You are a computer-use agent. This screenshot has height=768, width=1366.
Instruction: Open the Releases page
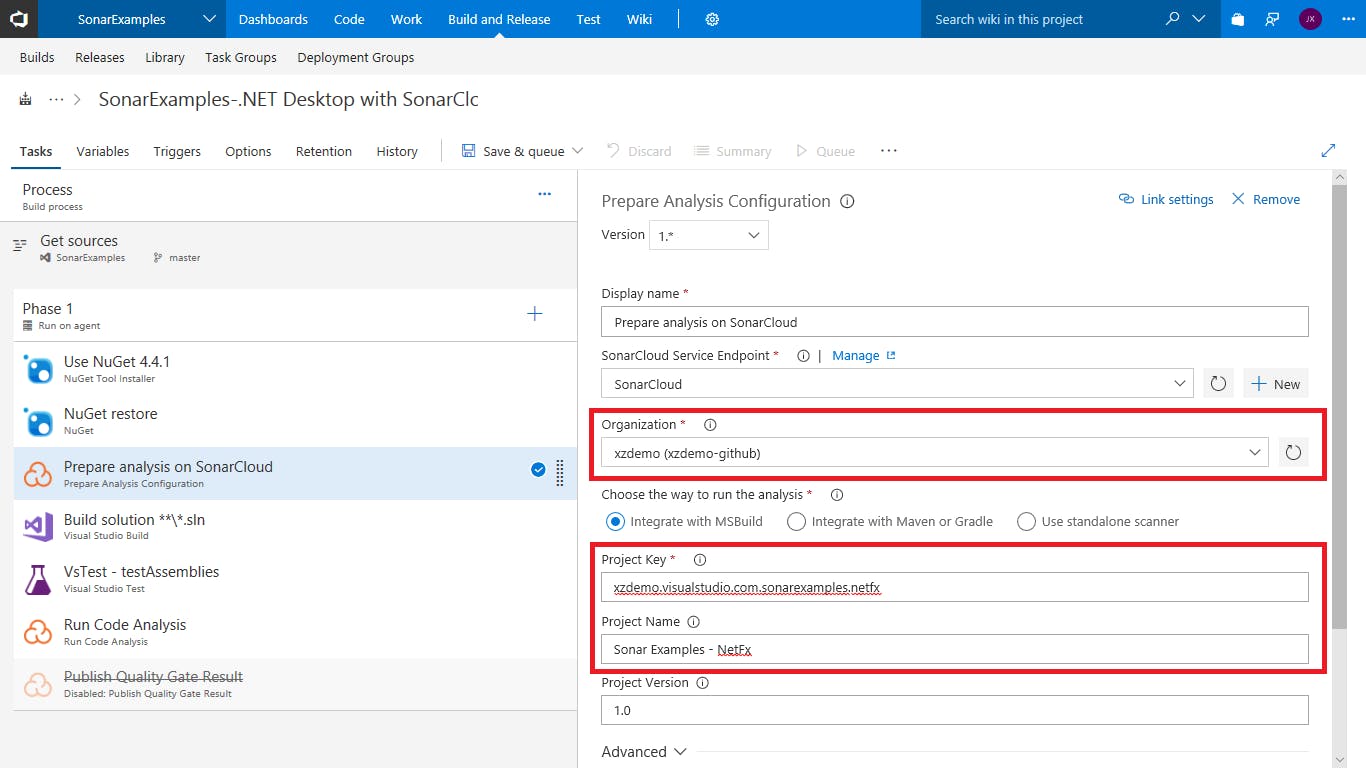(100, 57)
